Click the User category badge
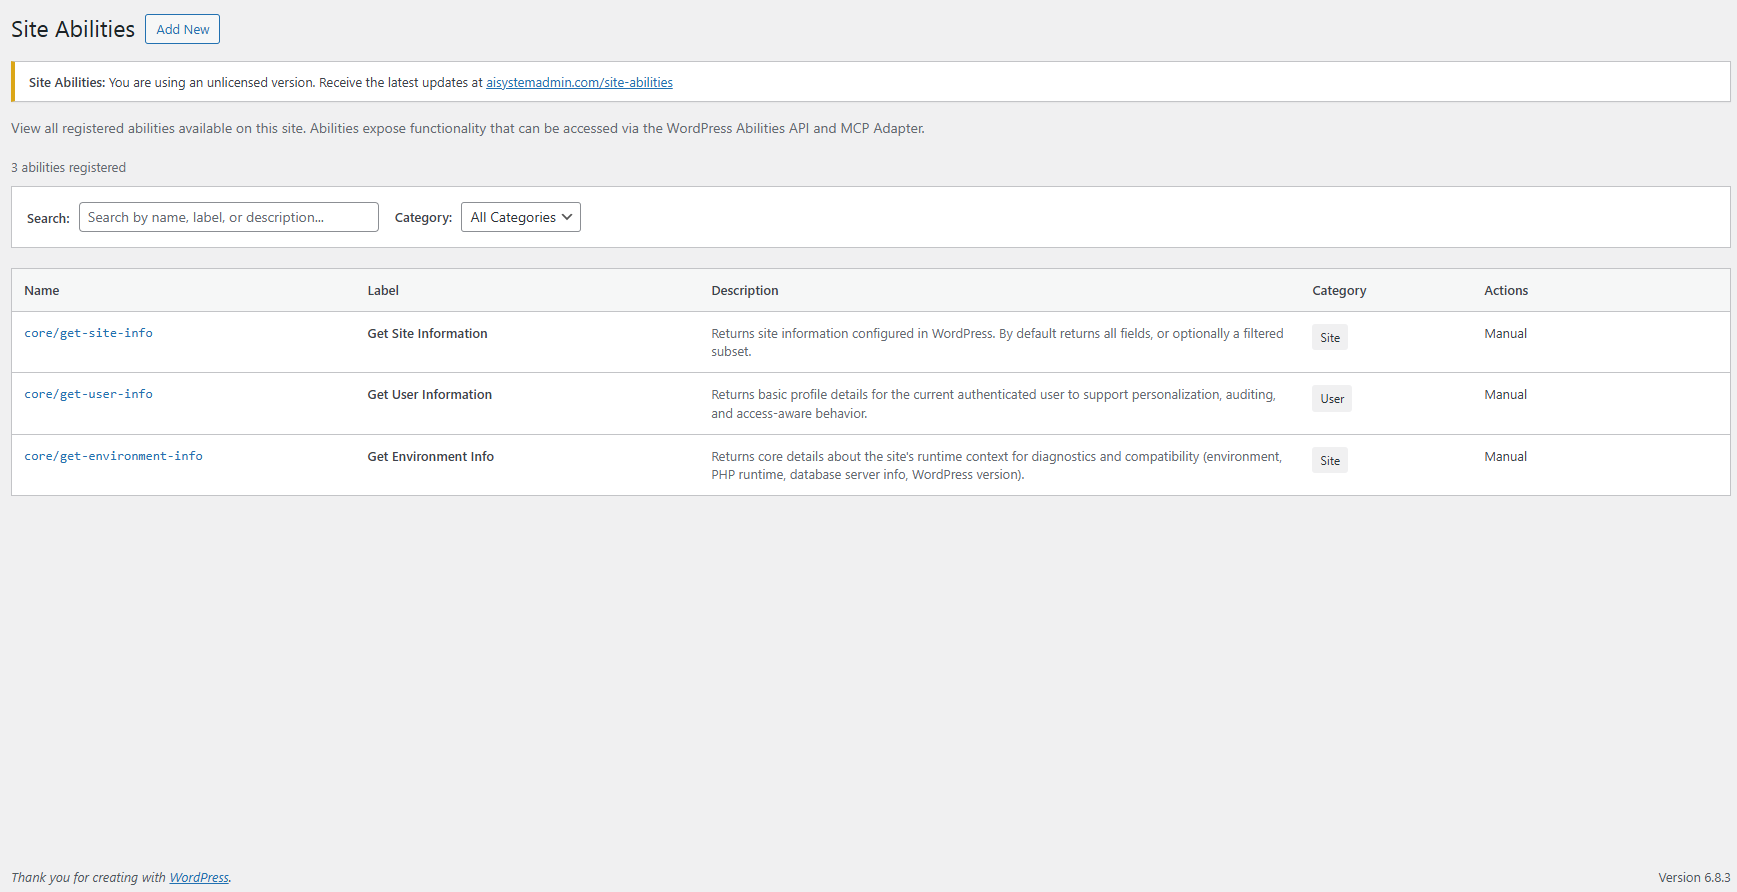1737x892 pixels. [x=1331, y=399]
